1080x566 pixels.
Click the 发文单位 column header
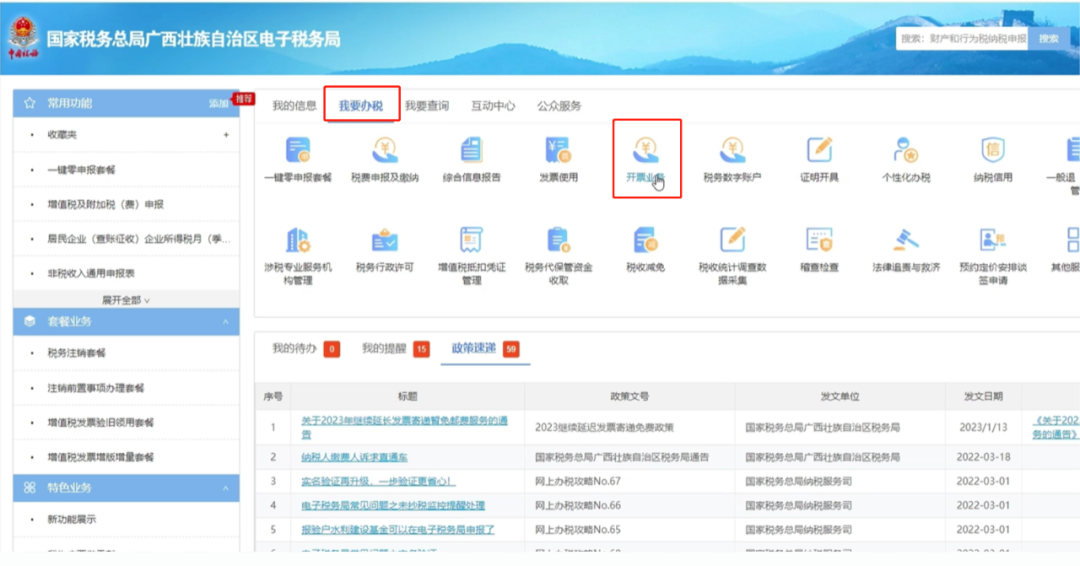pyautogui.click(x=840, y=397)
